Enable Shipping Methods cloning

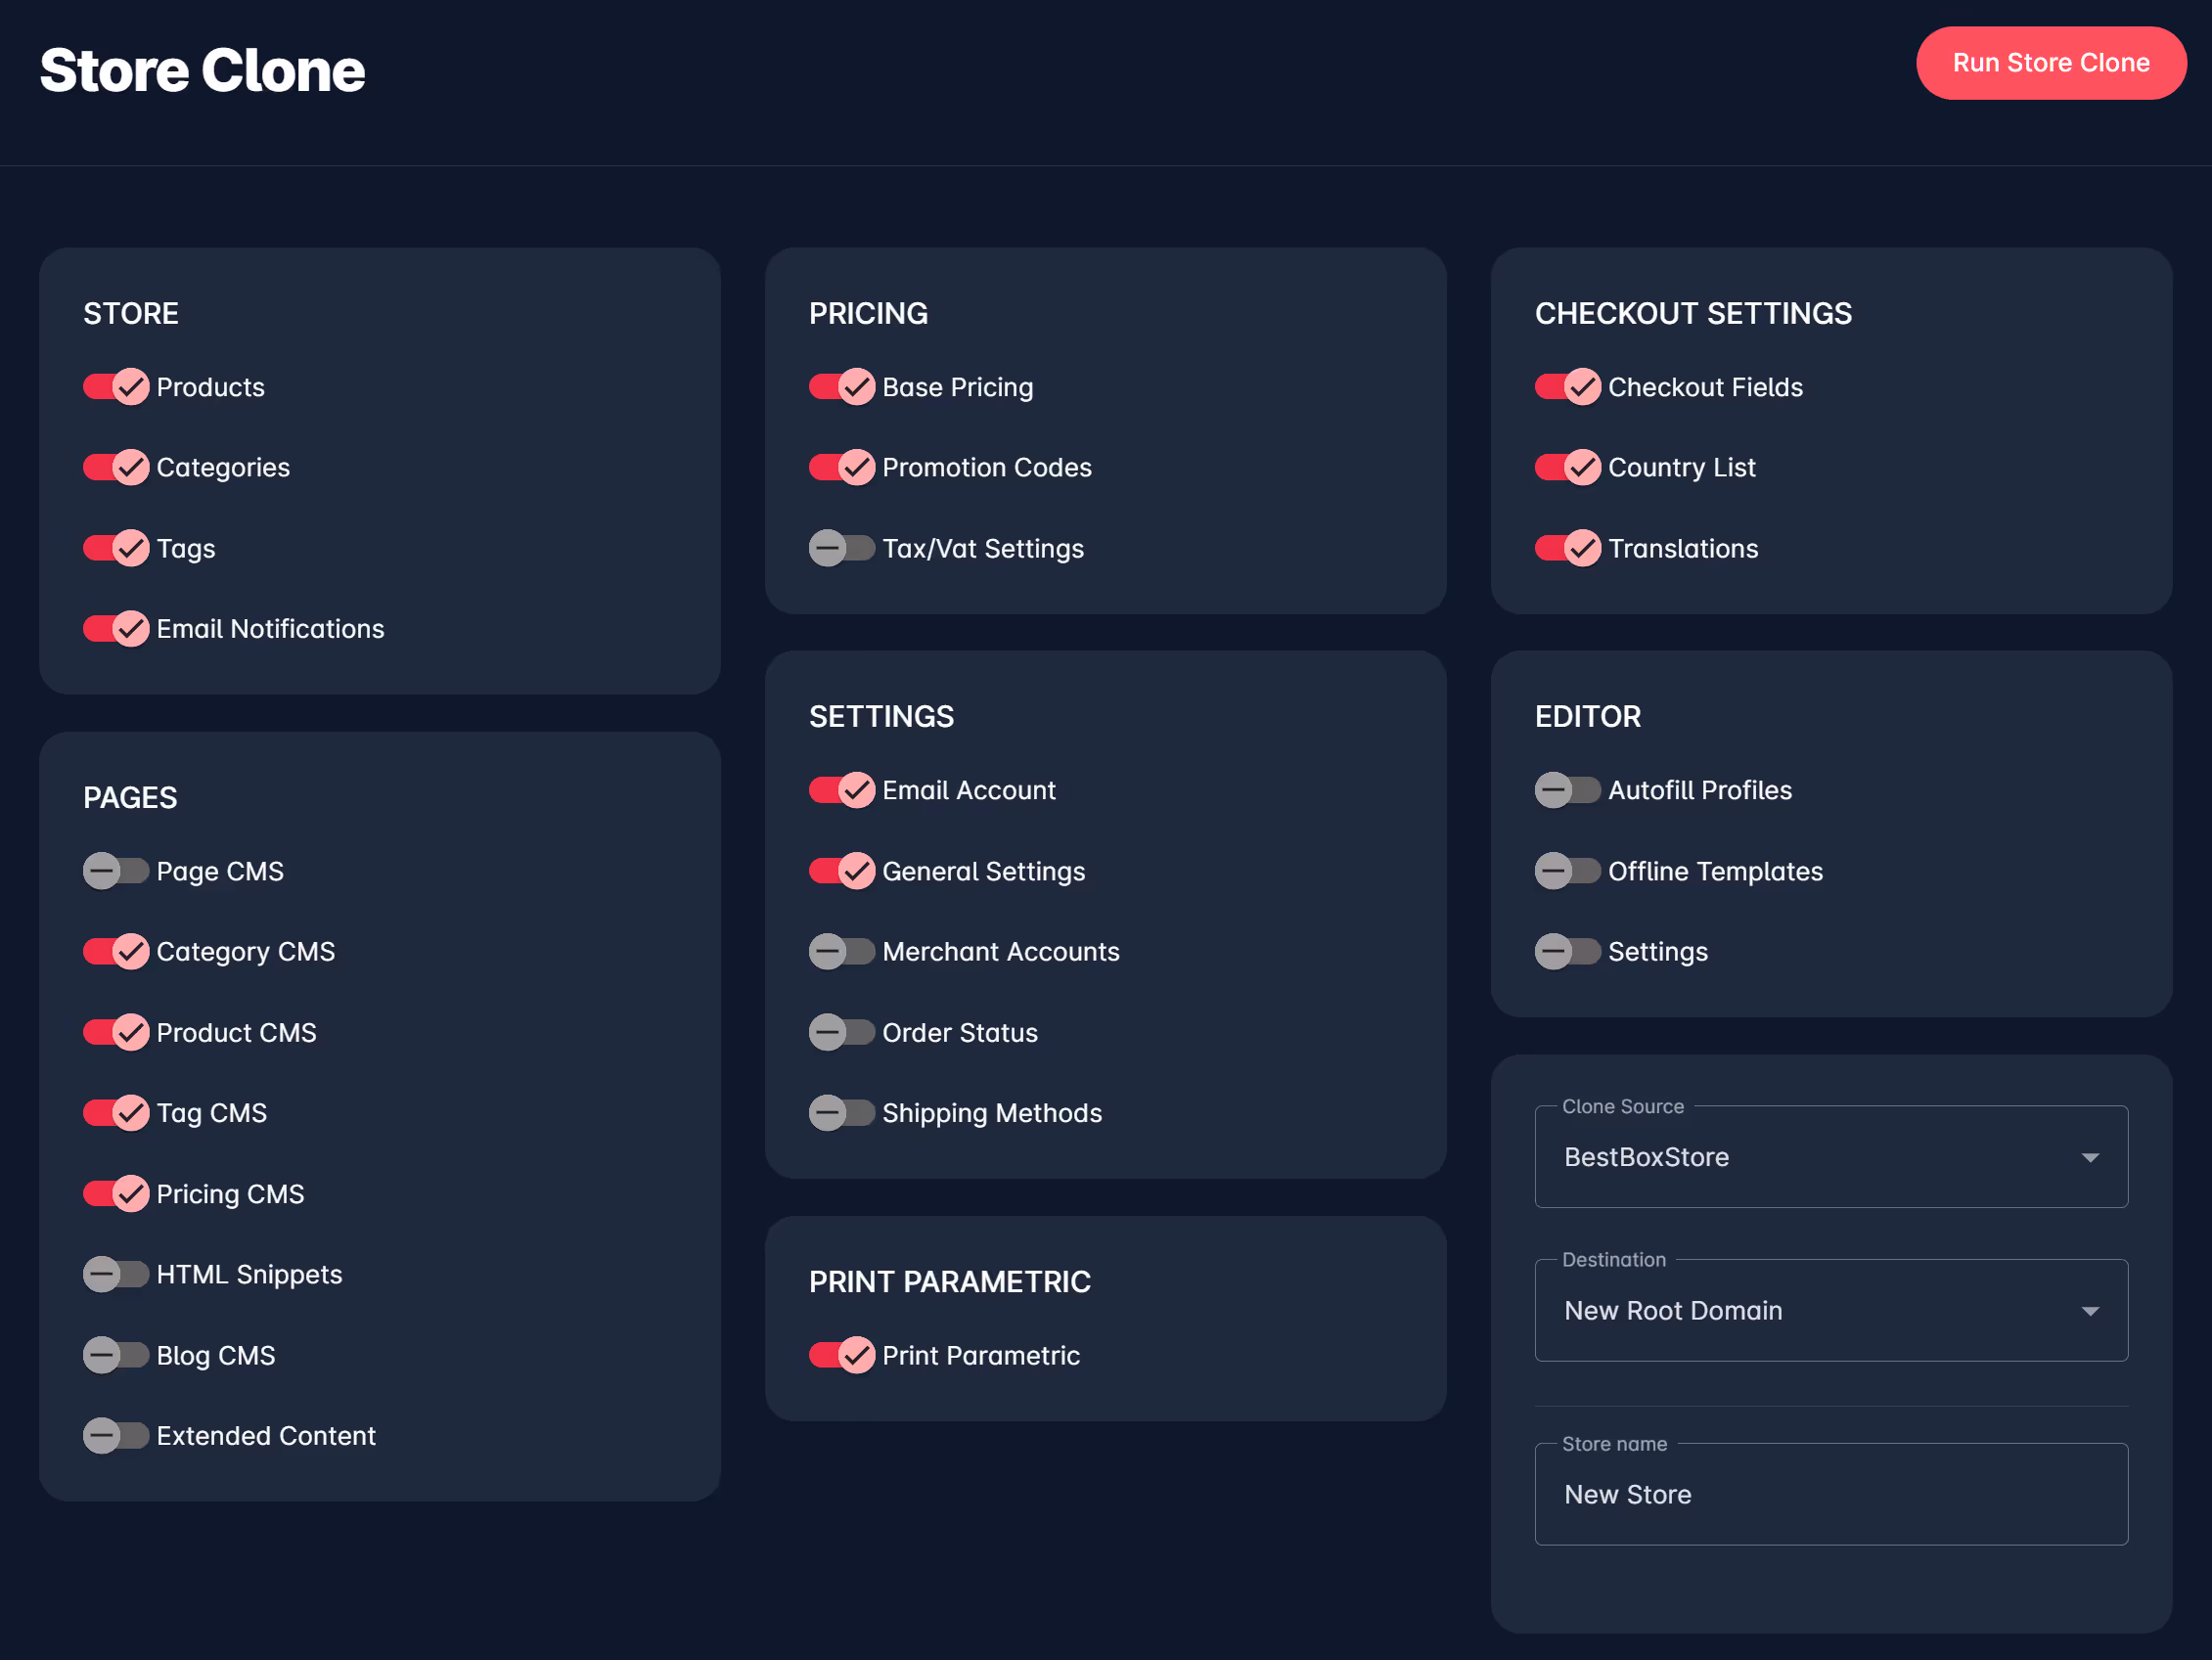(x=841, y=1112)
